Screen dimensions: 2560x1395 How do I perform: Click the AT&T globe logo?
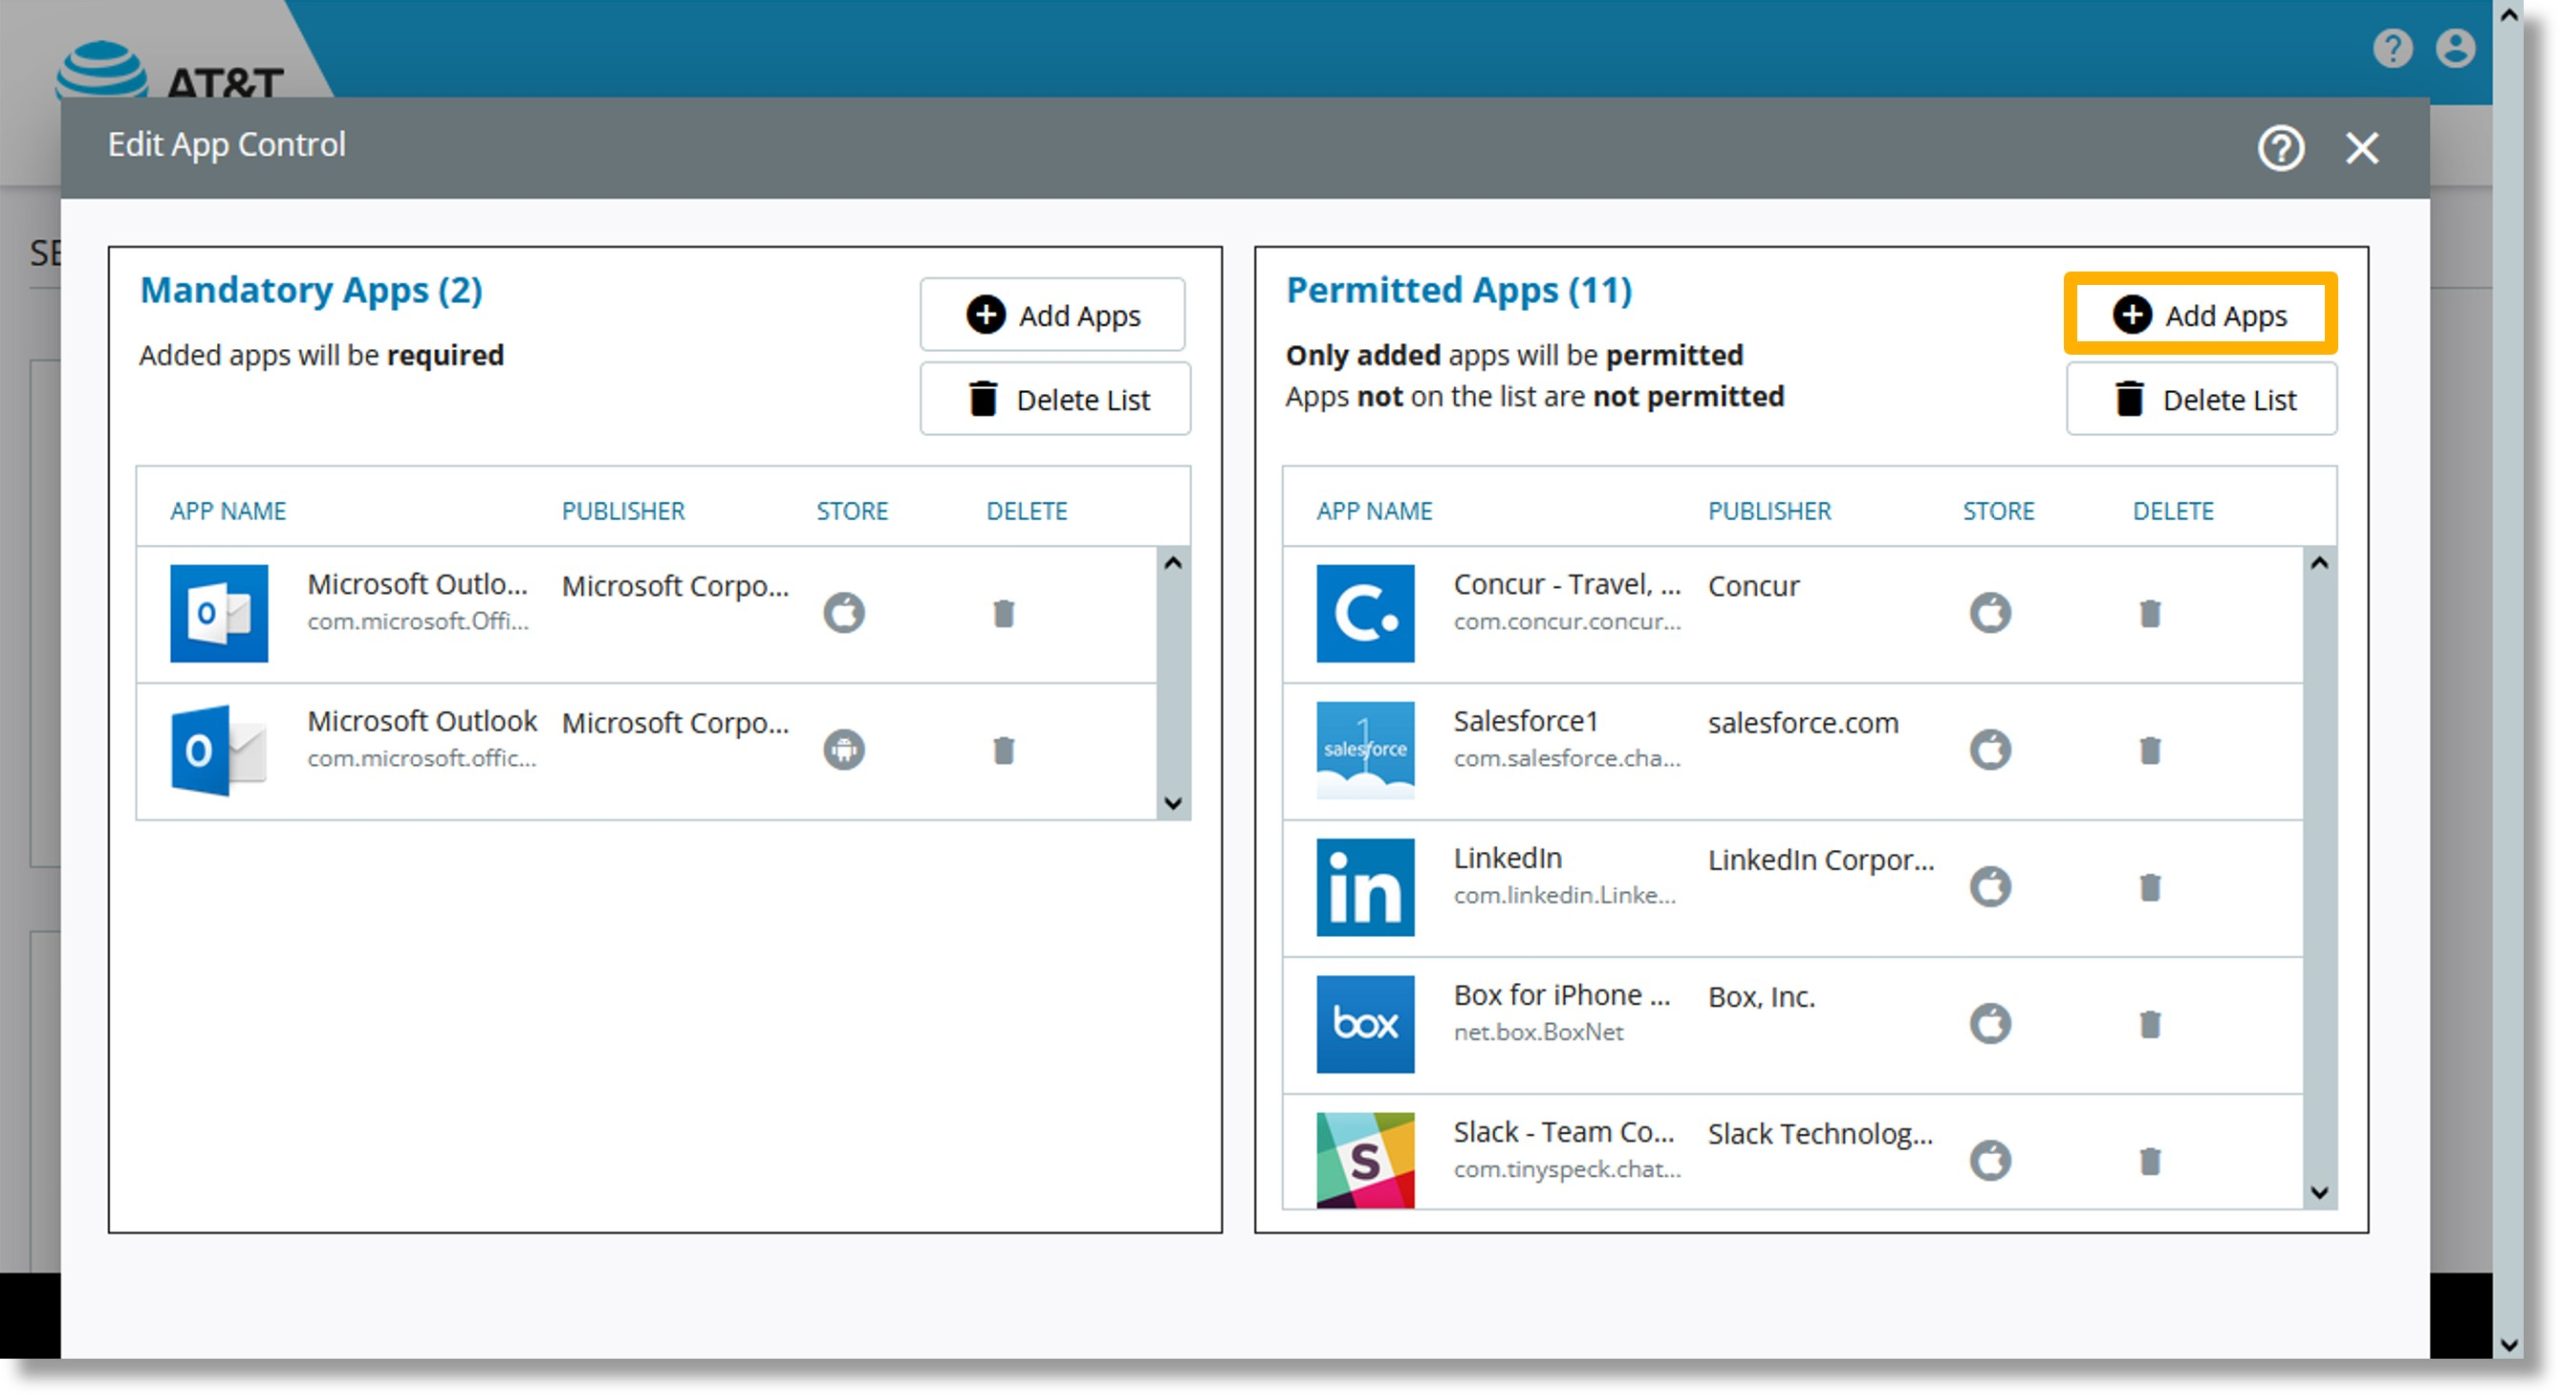point(100,69)
